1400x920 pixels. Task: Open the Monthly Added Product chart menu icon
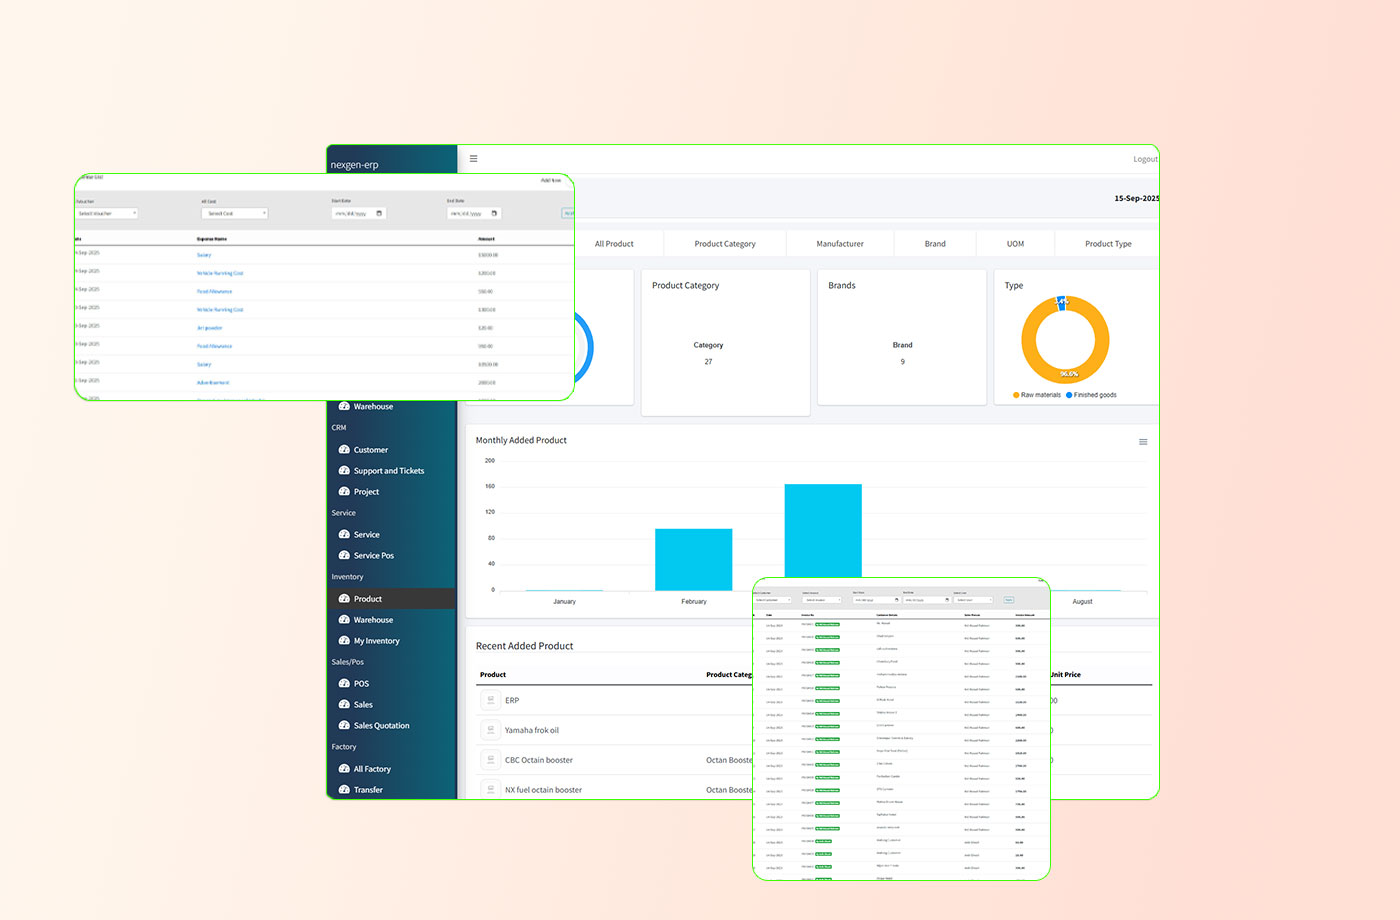(1143, 442)
